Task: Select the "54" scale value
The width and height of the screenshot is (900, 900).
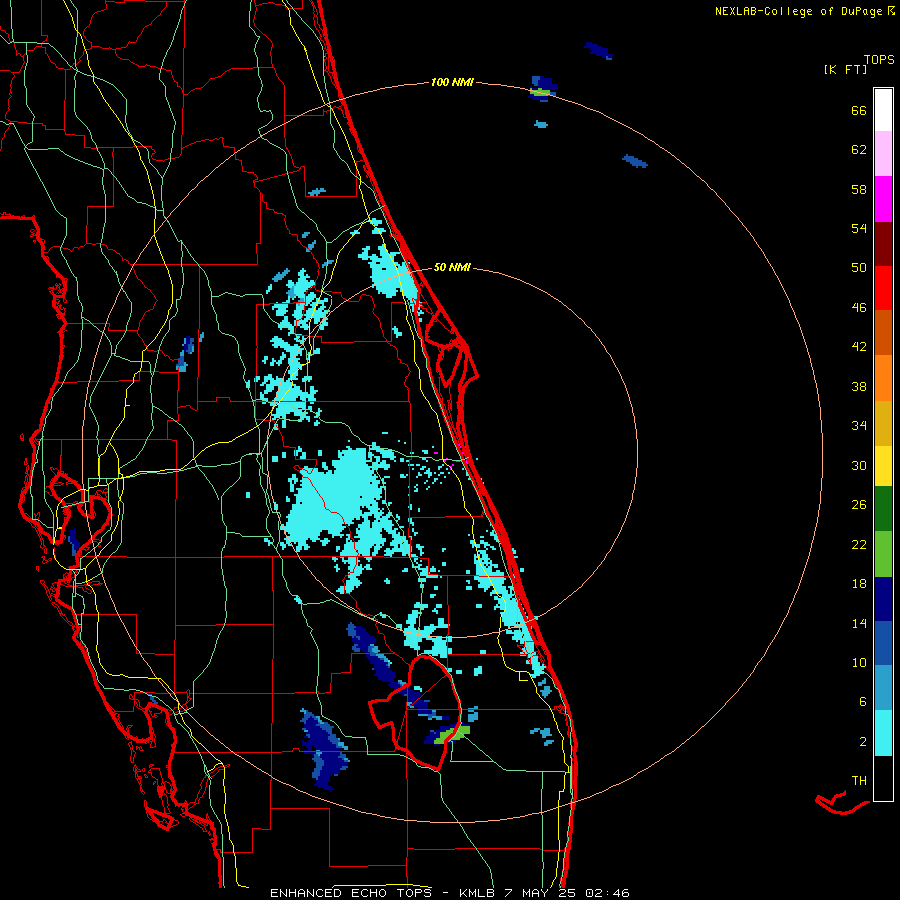Action: pyautogui.click(x=859, y=228)
